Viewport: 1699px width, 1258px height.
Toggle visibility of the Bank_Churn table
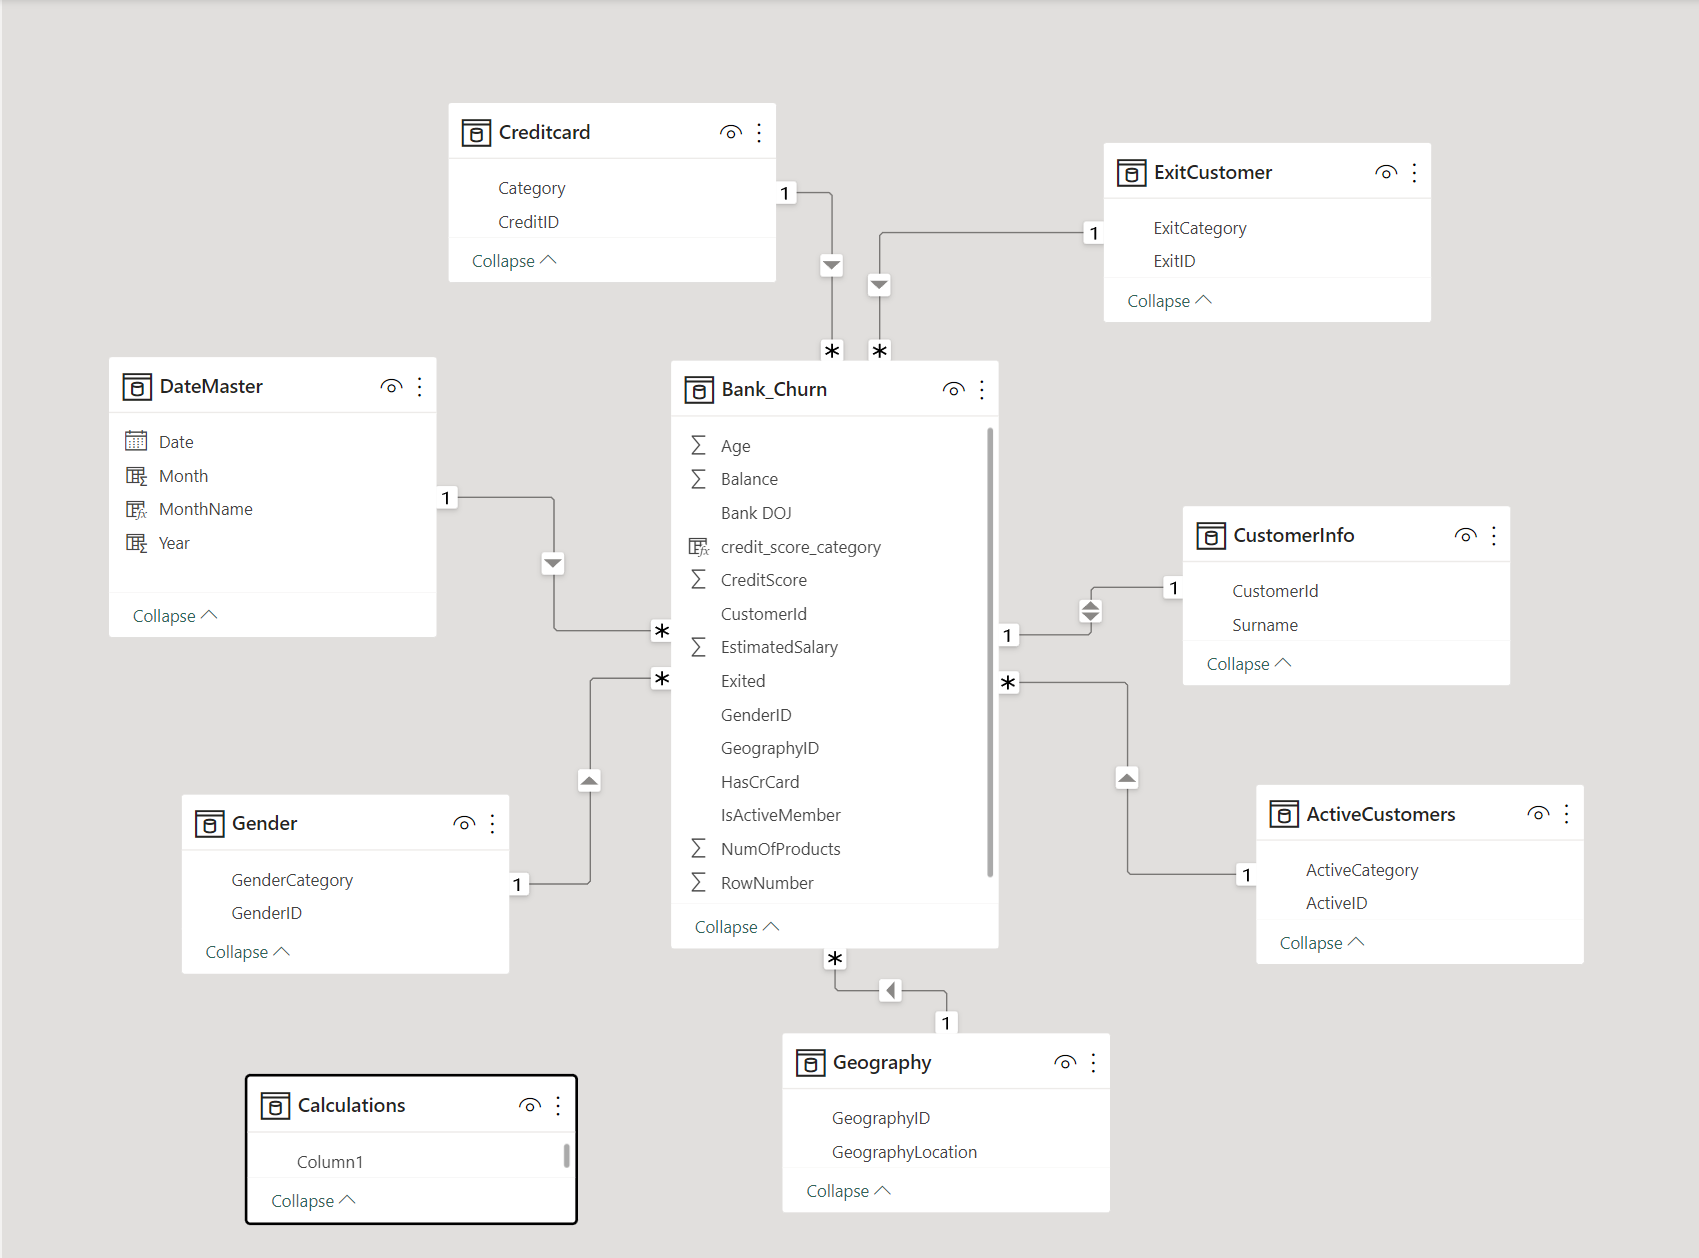(x=953, y=389)
